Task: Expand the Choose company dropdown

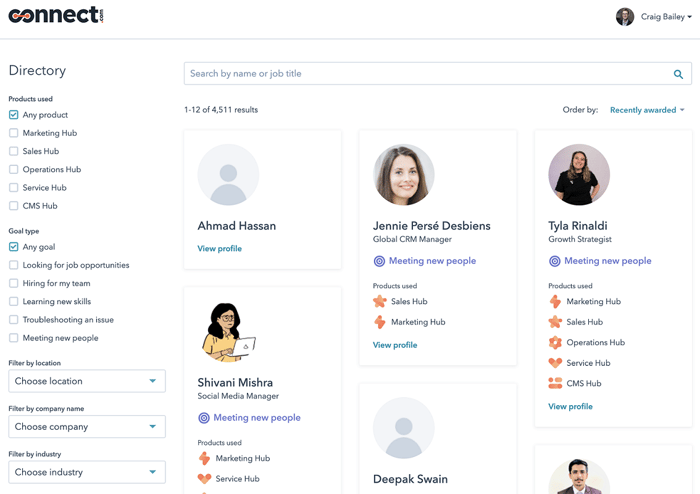Action: 87,427
